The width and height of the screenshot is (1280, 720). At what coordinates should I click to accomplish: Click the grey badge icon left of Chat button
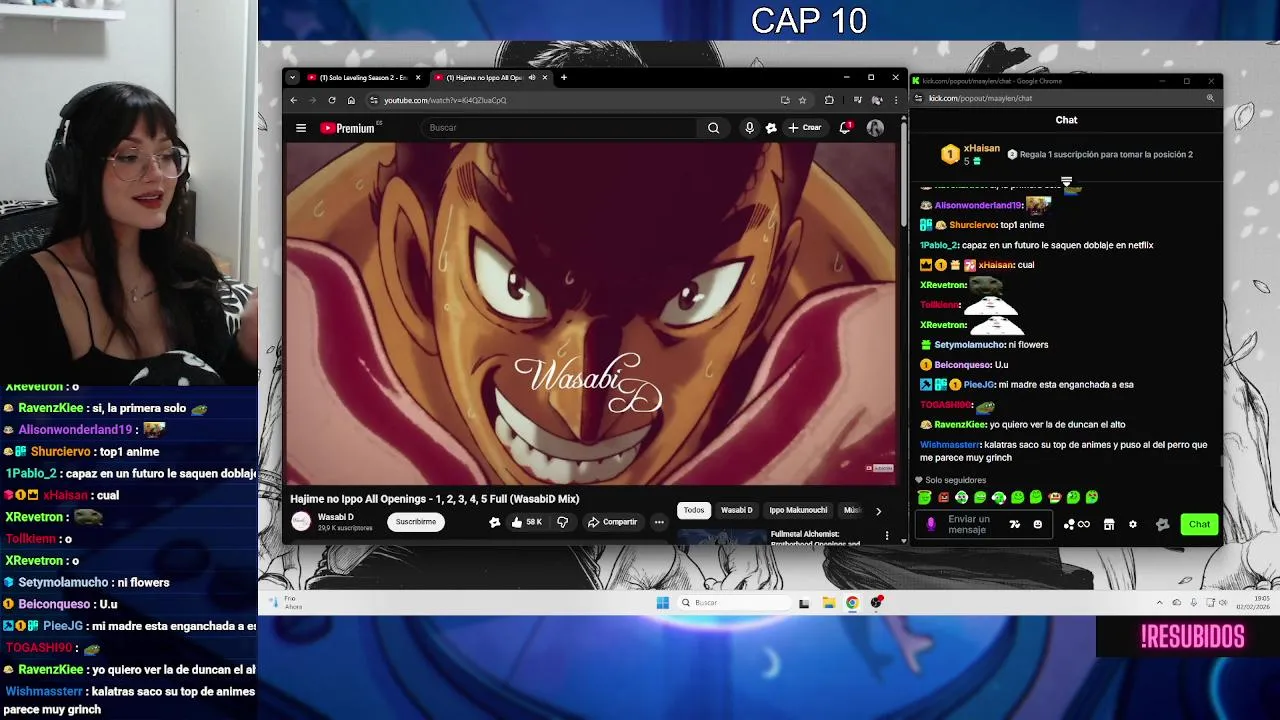(1162, 525)
